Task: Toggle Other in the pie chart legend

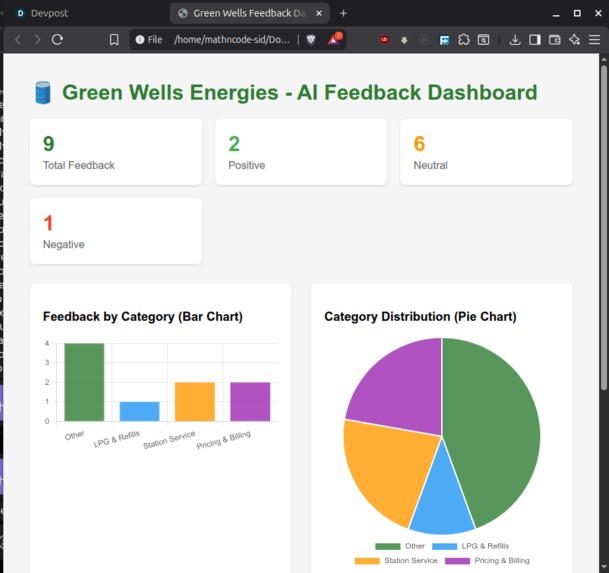Action: (400, 546)
